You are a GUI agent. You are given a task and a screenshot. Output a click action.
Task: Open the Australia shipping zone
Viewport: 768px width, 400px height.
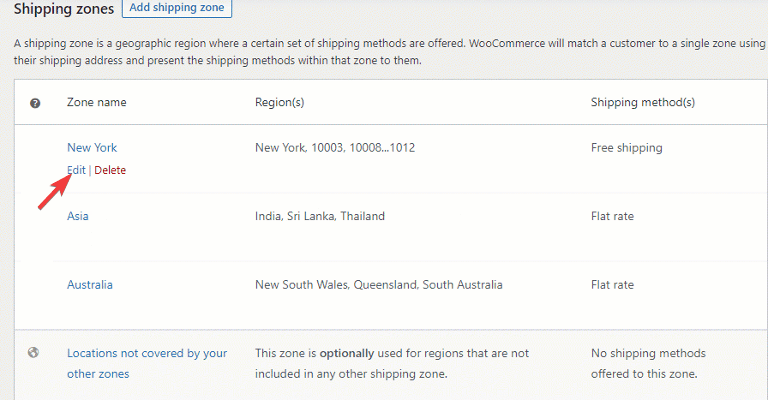coord(90,284)
